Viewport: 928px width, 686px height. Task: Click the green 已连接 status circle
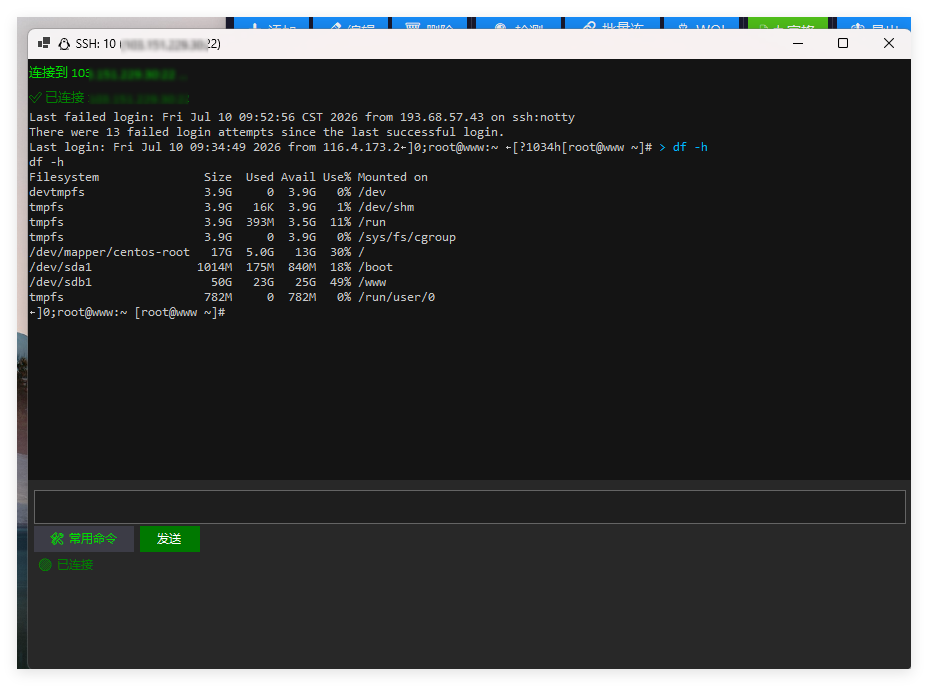point(45,565)
